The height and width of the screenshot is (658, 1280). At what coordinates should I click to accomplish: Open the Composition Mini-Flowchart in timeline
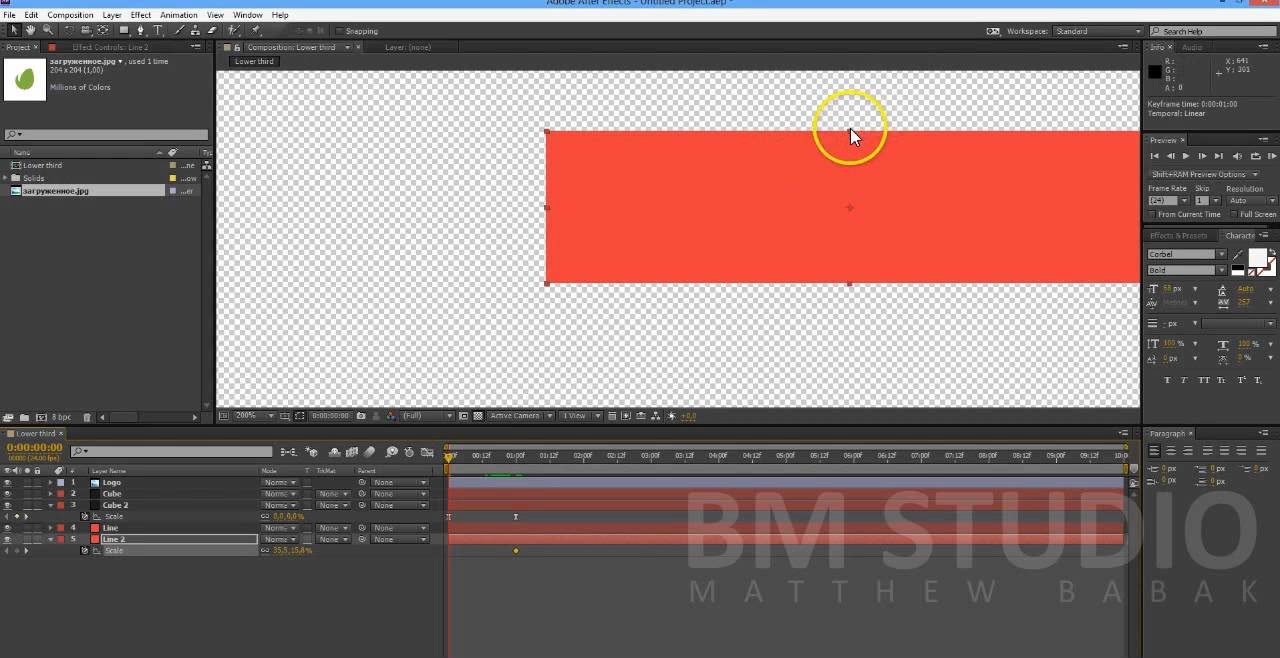click(288, 452)
